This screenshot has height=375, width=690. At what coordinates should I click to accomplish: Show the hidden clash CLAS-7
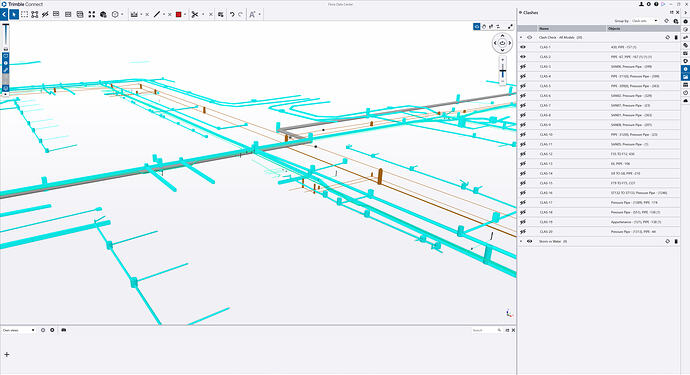pos(523,105)
